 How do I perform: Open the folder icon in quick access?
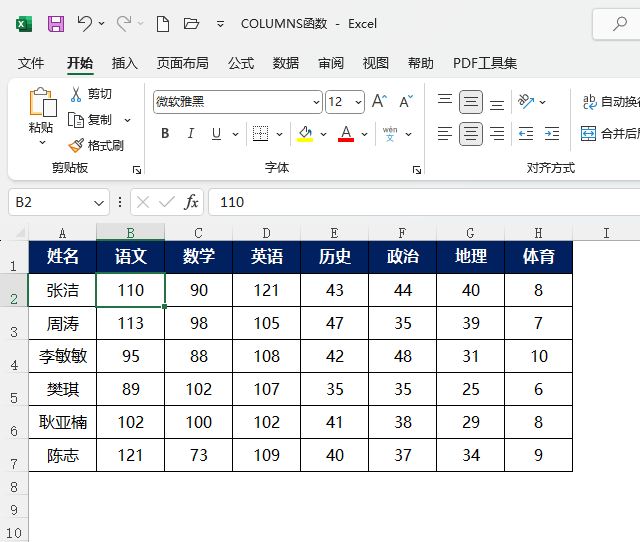point(191,24)
